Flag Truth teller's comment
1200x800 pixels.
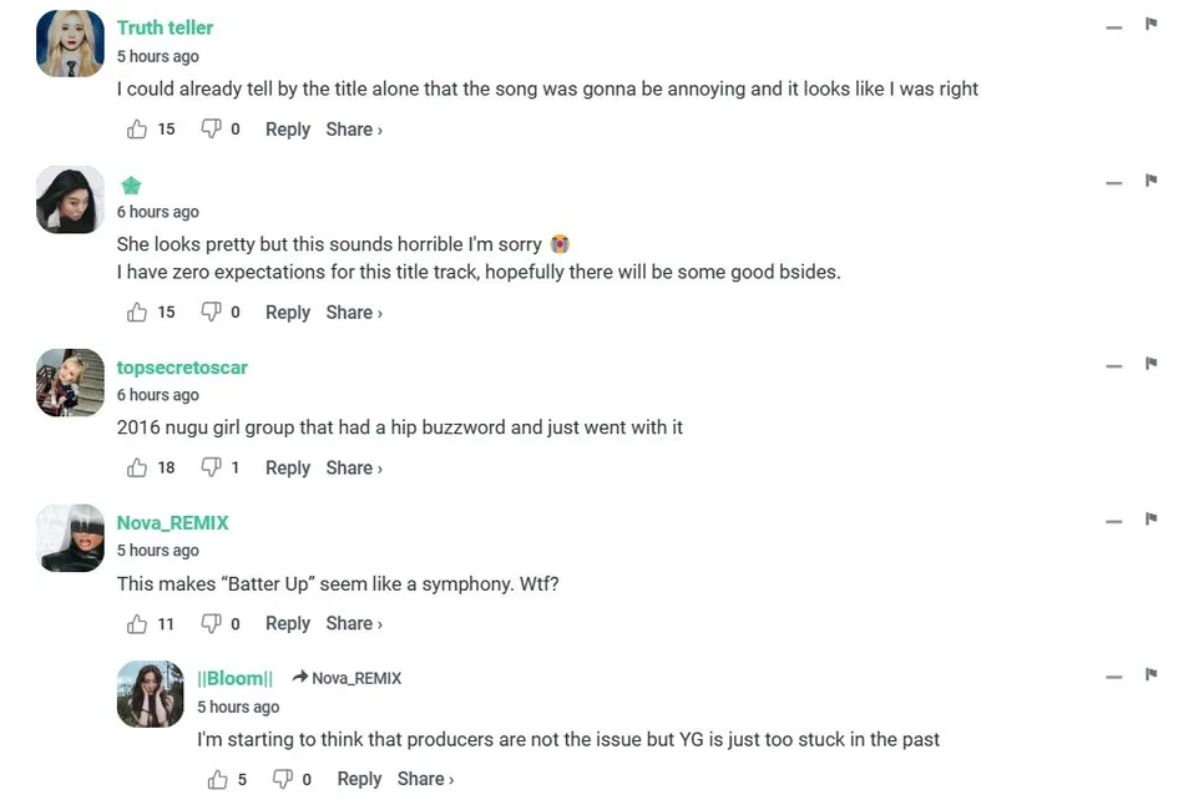point(1151,24)
